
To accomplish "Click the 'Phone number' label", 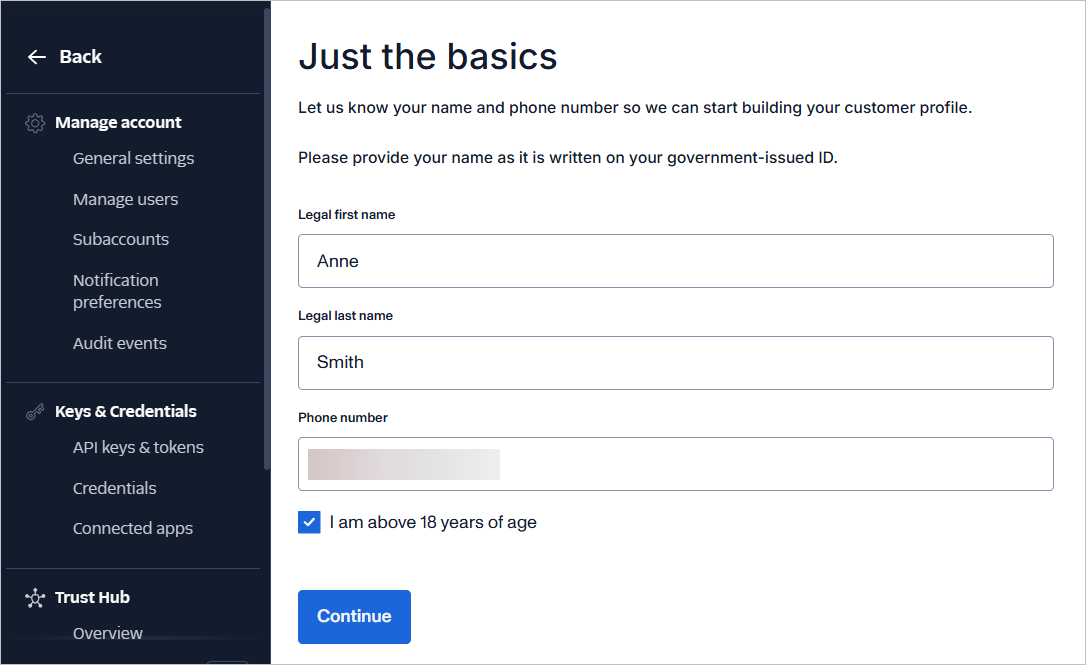I will (x=343, y=418).
